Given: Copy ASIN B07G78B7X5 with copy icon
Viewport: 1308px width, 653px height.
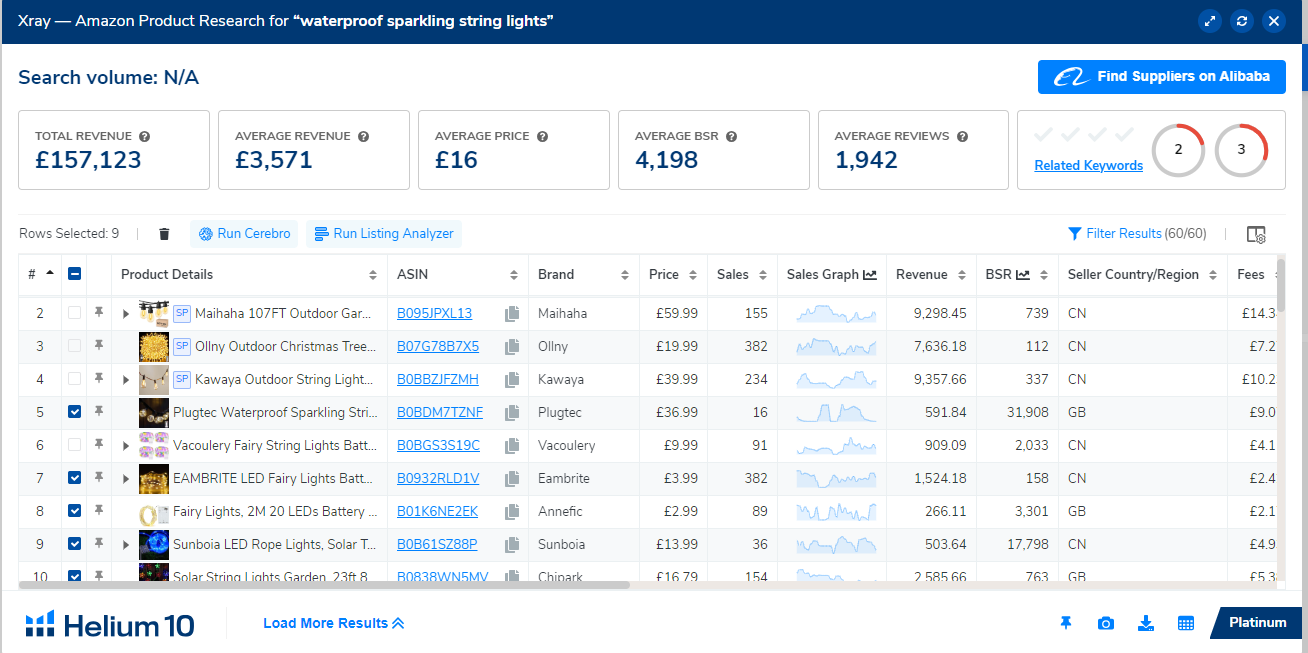Looking at the screenshot, I should tap(512, 347).
